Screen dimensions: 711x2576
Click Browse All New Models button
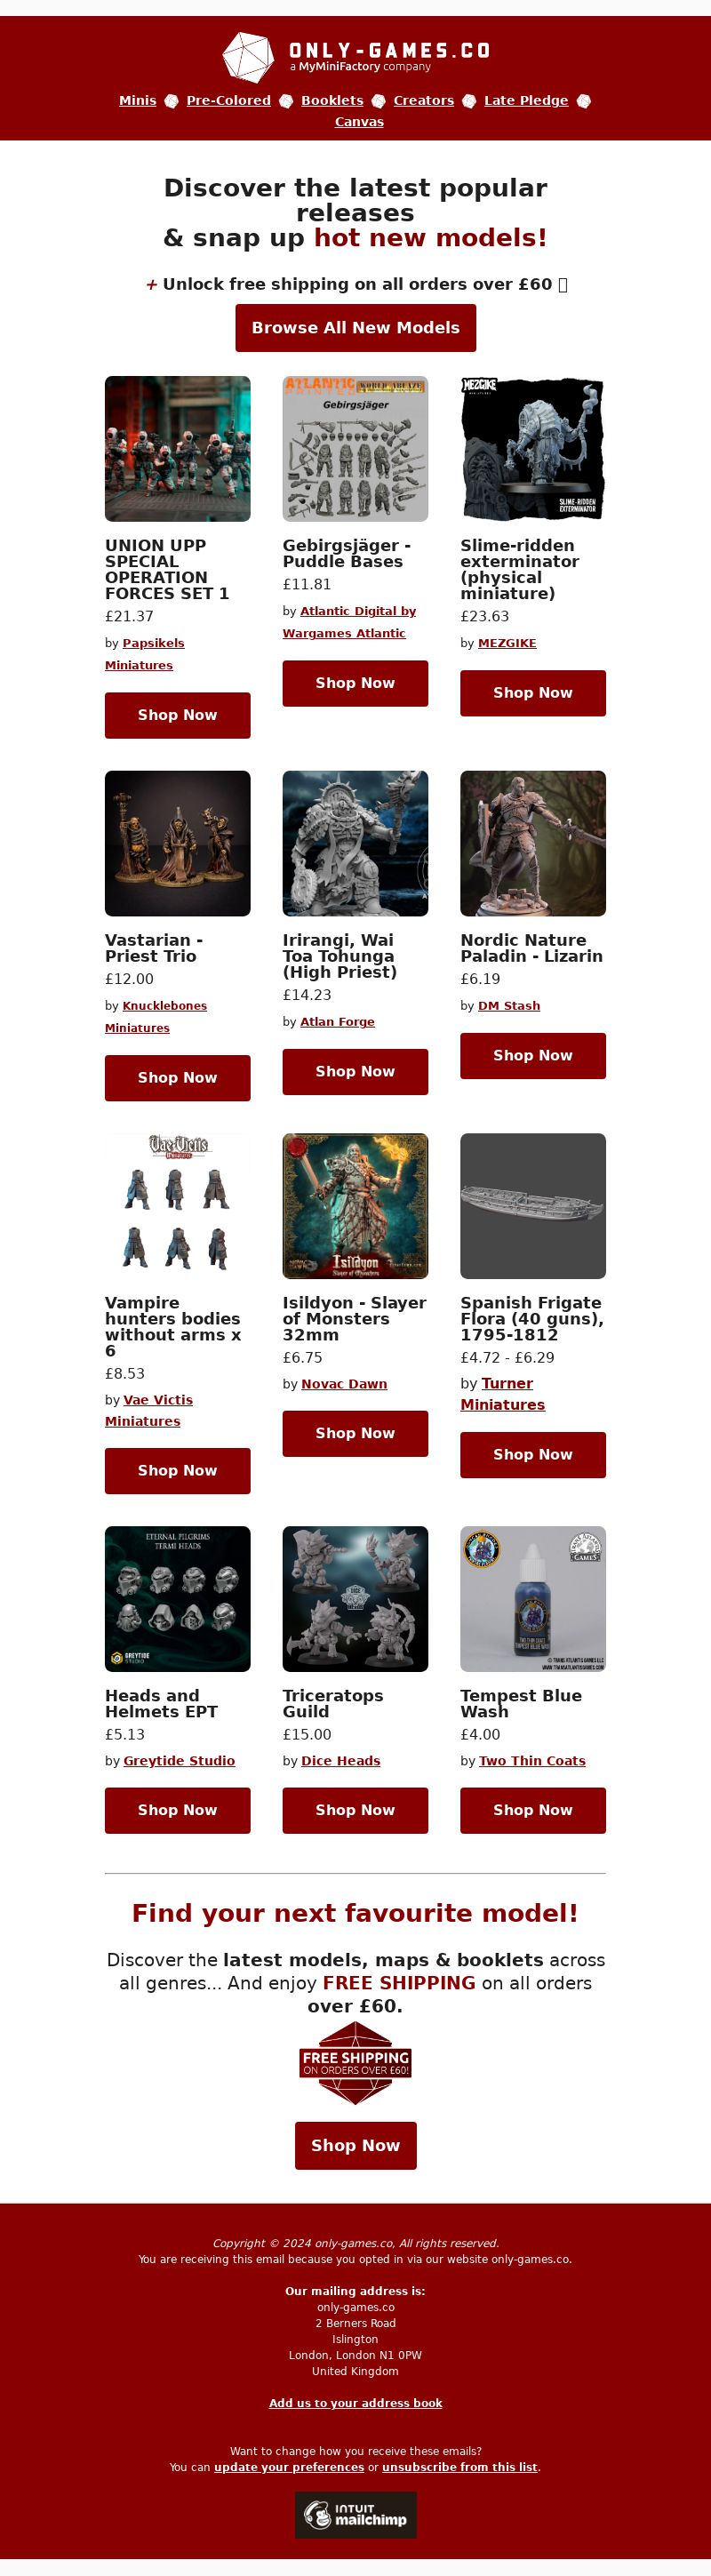point(355,328)
